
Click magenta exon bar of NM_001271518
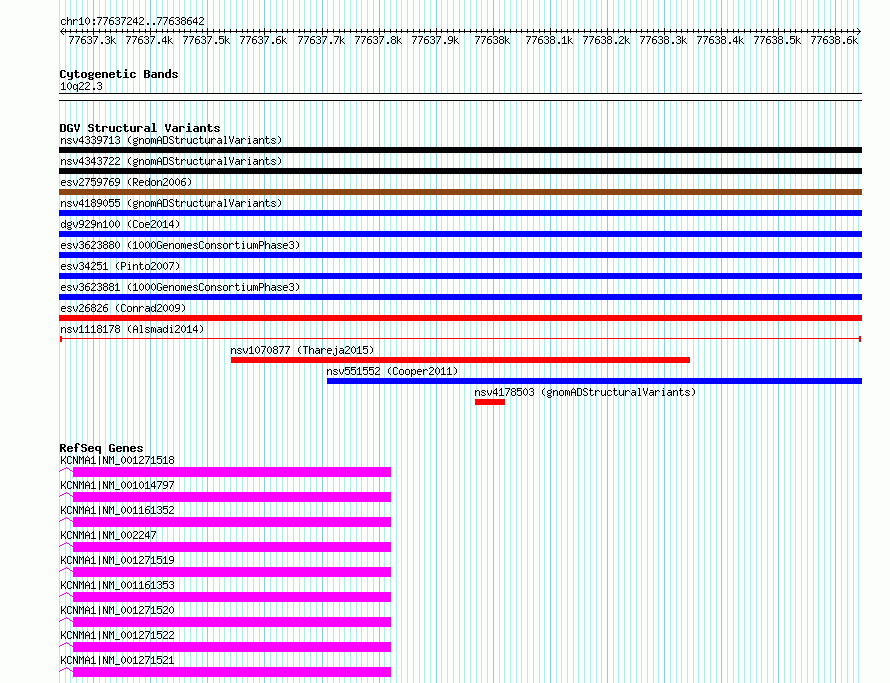232,472
